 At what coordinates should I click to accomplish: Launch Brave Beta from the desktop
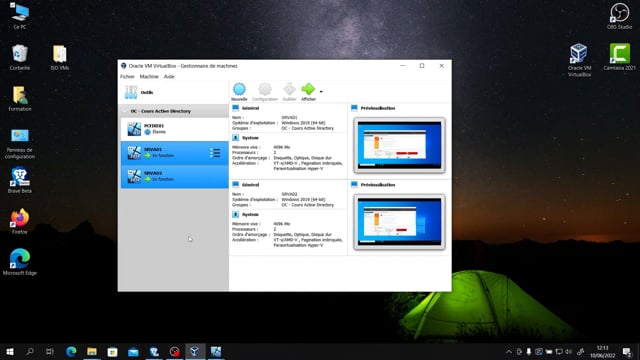20,180
